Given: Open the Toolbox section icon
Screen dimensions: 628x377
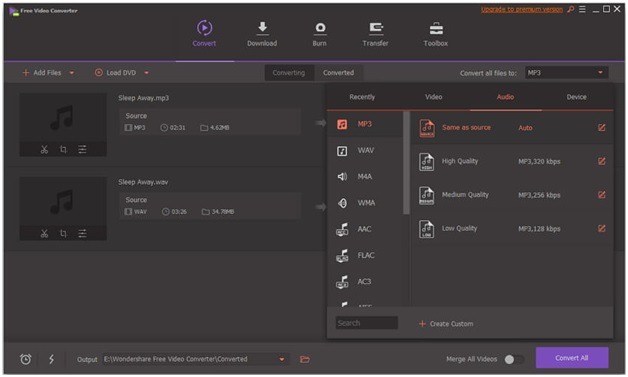Looking at the screenshot, I should click(x=436, y=28).
